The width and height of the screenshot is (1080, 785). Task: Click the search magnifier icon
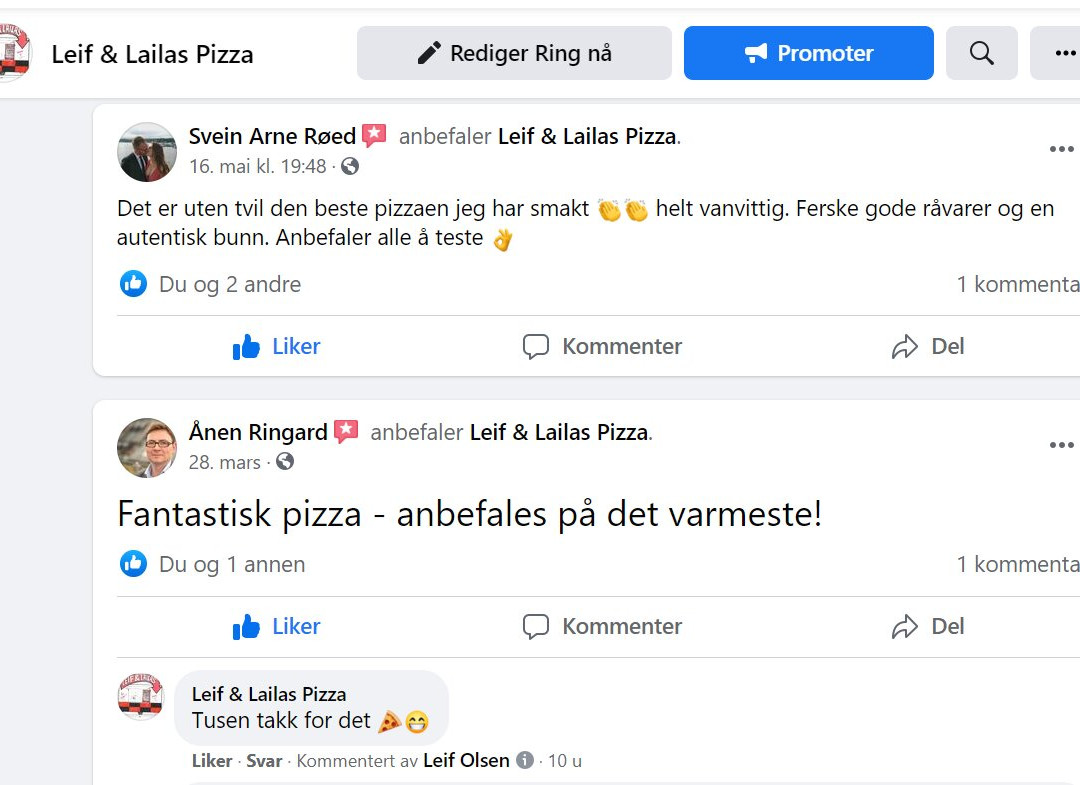point(982,53)
